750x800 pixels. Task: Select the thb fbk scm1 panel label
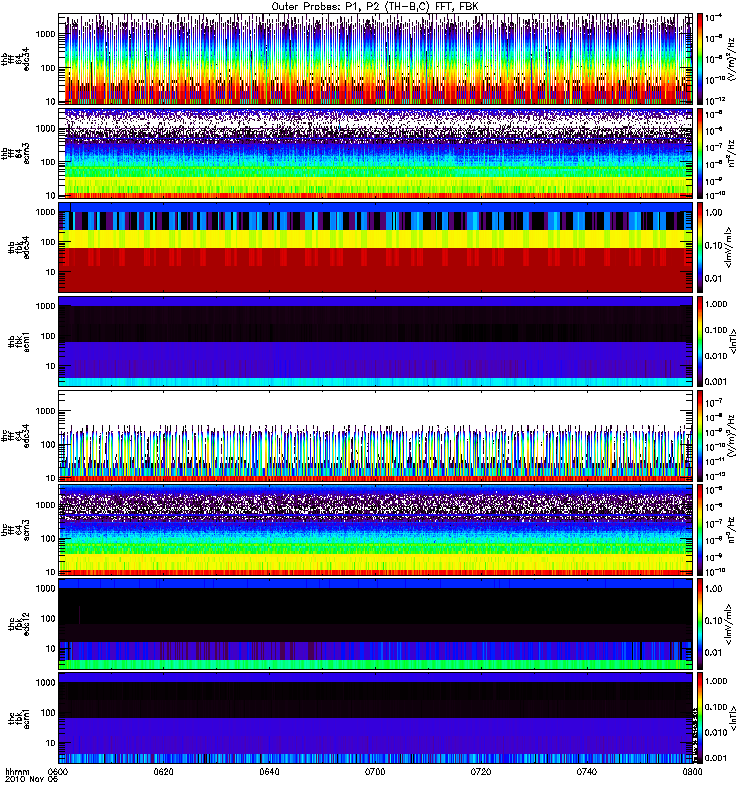[19, 341]
